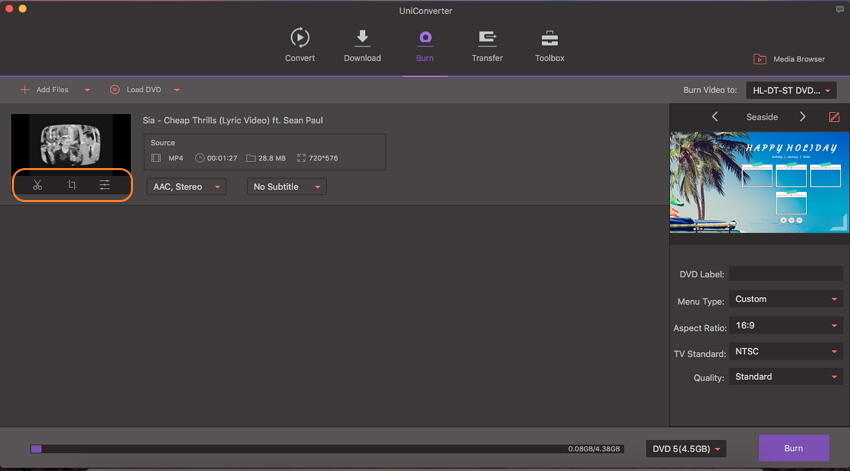Open the No Subtitle dropdown

pyautogui.click(x=286, y=186)
